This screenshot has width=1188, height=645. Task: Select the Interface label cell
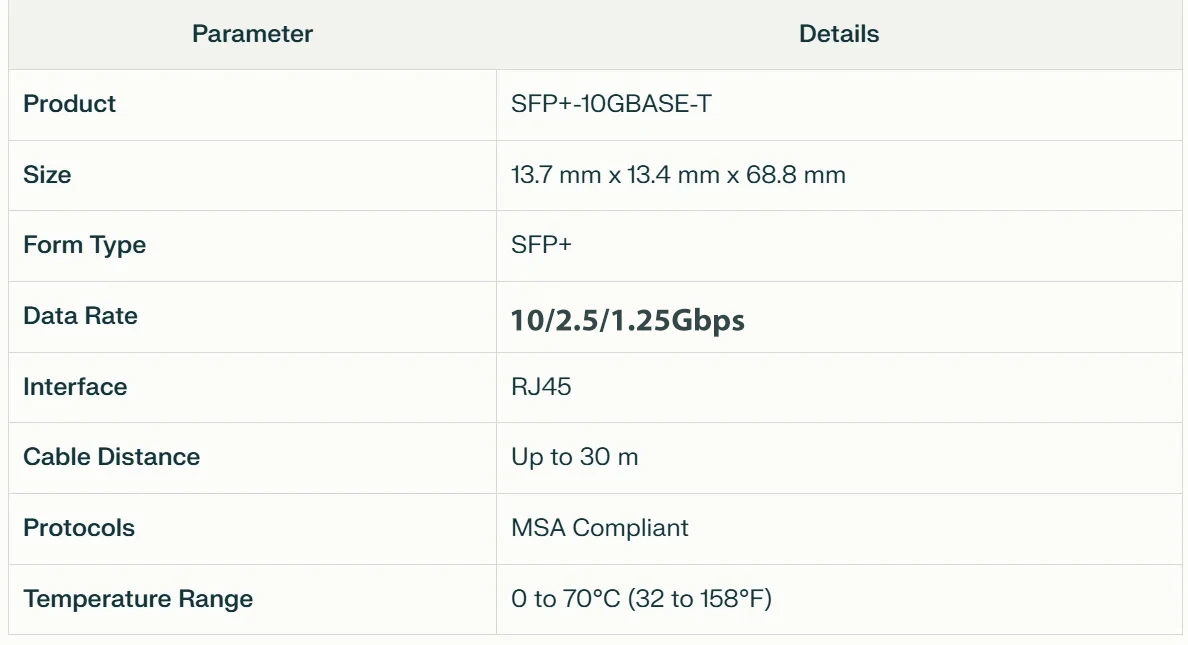75,387
